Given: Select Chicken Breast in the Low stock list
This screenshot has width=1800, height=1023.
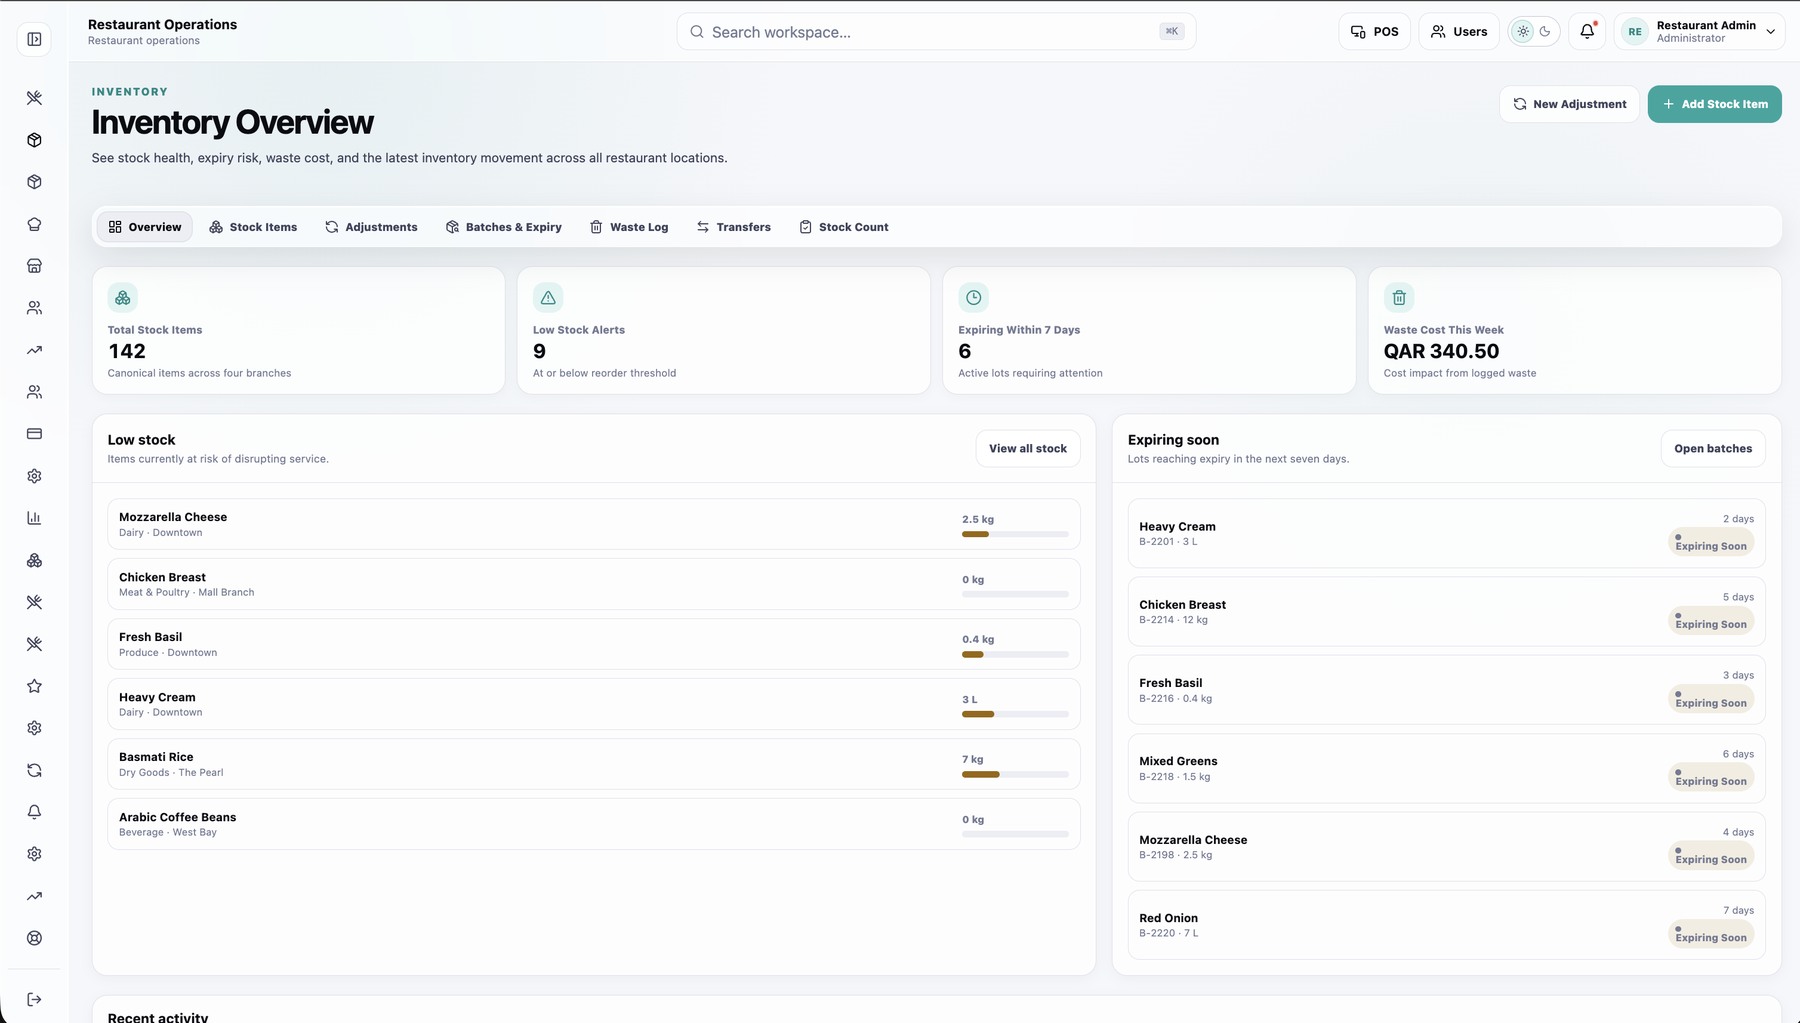Looking at the screenshot, I should tap(594, 584).
